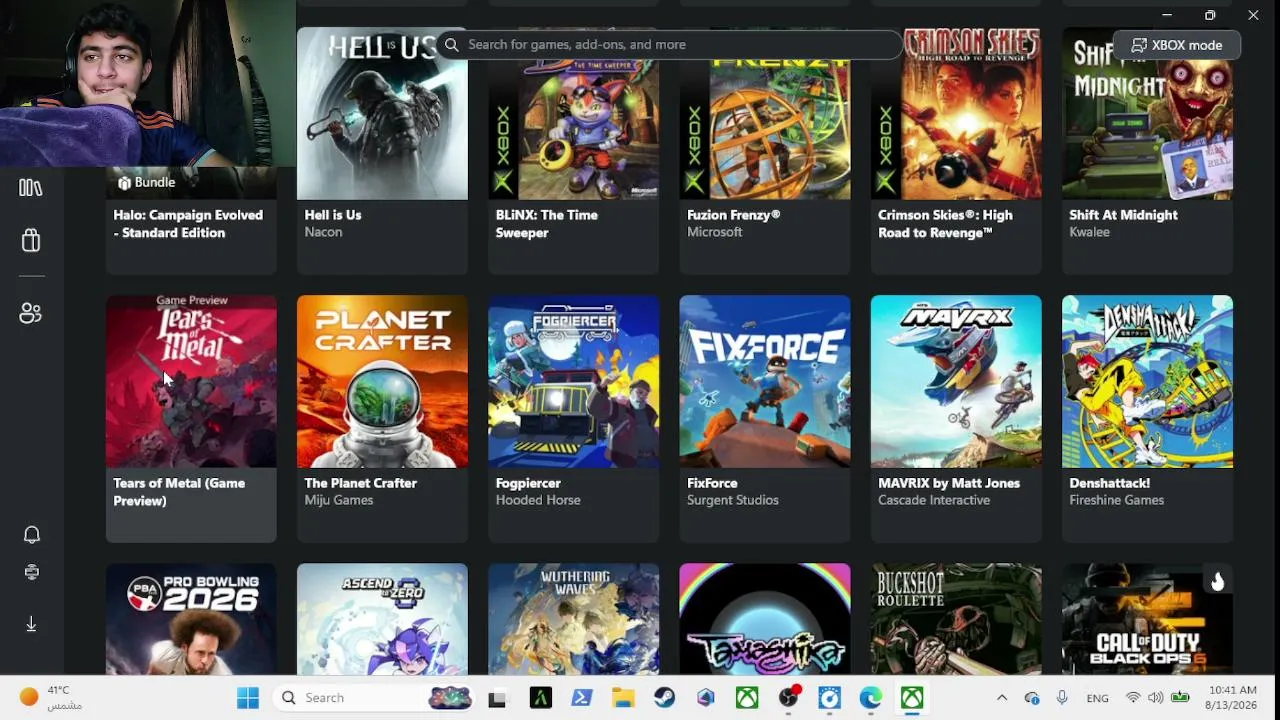1280x720 pixels.
Task: Open the MAVRIX cover art
Action: click(956, 381)
